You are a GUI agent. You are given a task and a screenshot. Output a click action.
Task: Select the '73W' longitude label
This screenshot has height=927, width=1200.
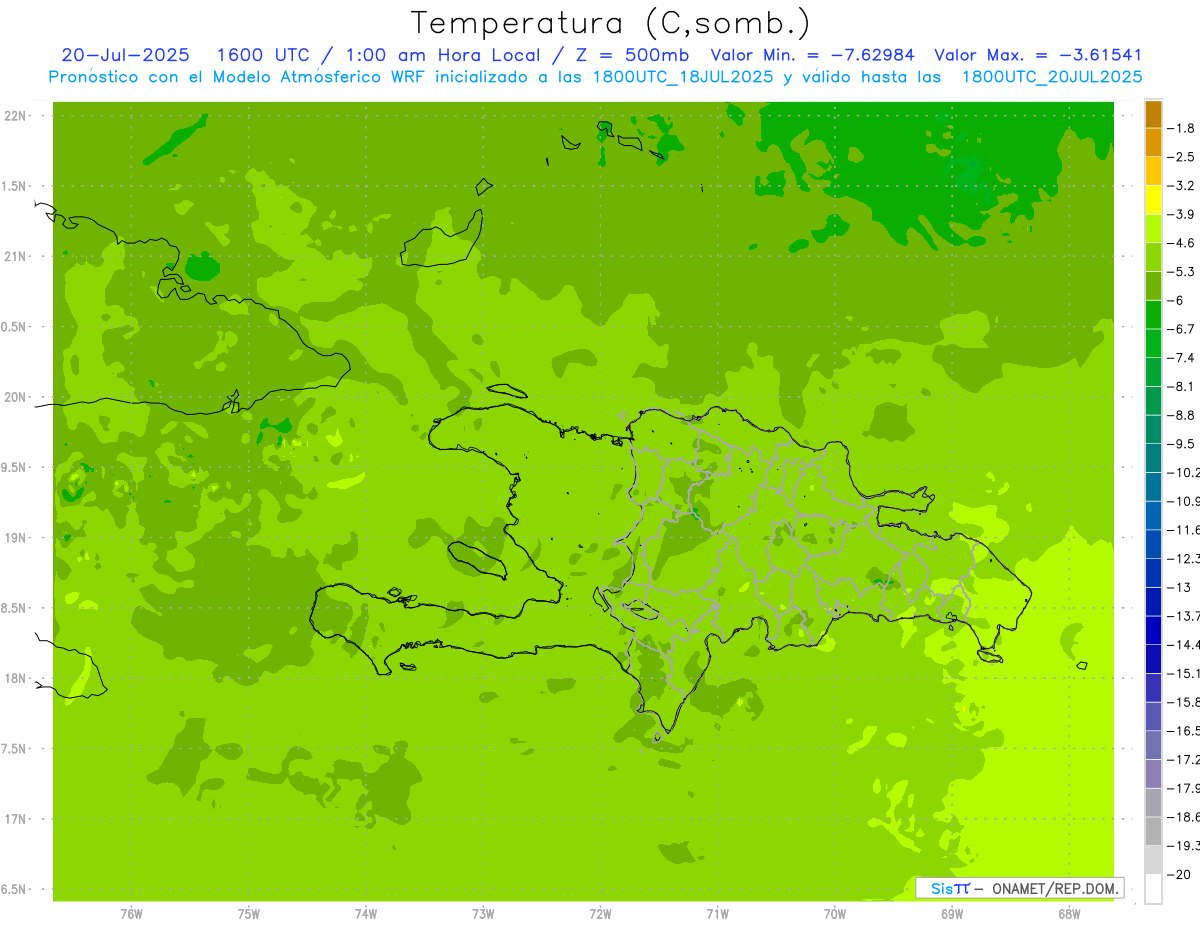[483, 913]
